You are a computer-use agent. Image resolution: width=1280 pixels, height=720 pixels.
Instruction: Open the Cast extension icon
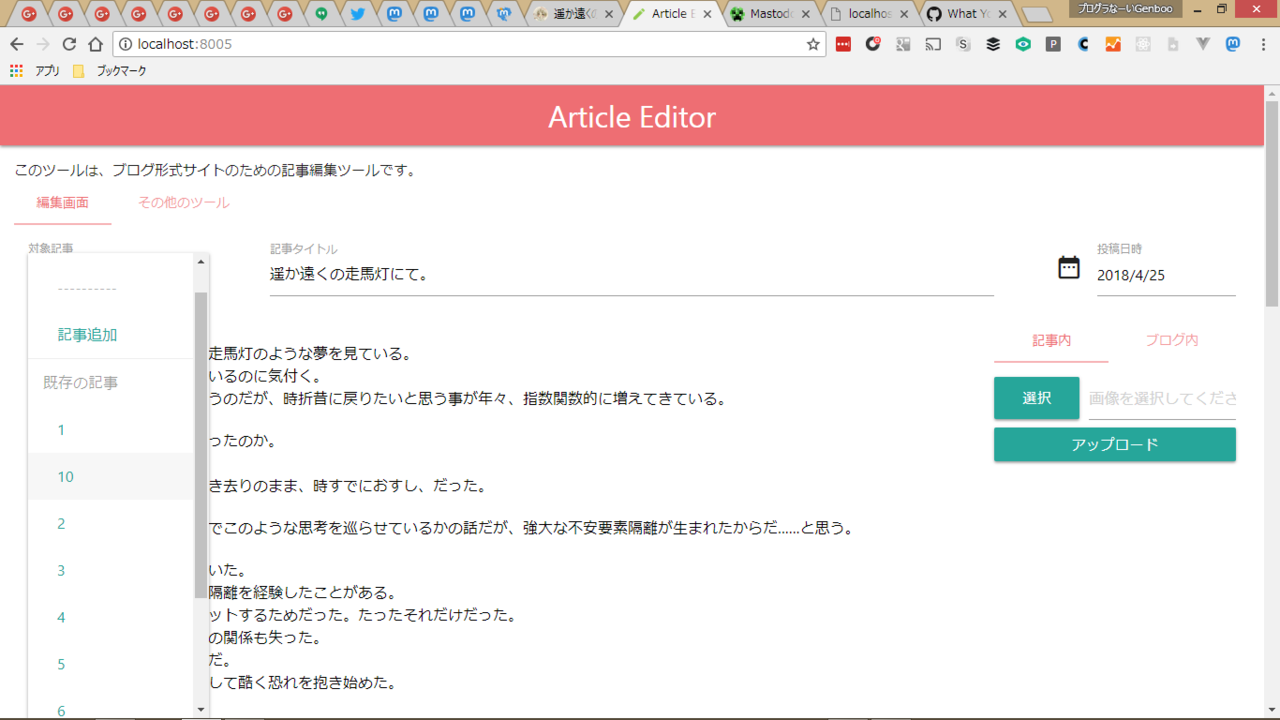[933, 44]
